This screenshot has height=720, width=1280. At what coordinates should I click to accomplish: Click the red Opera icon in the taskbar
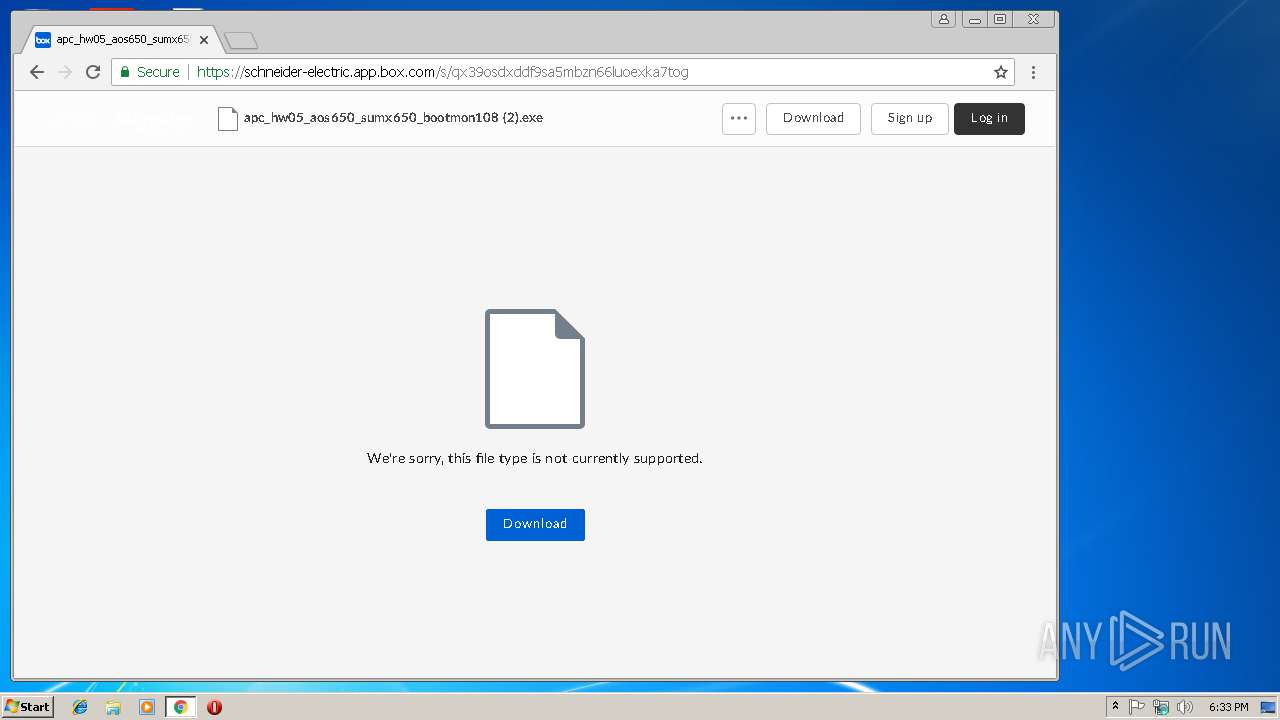point(214,707)
